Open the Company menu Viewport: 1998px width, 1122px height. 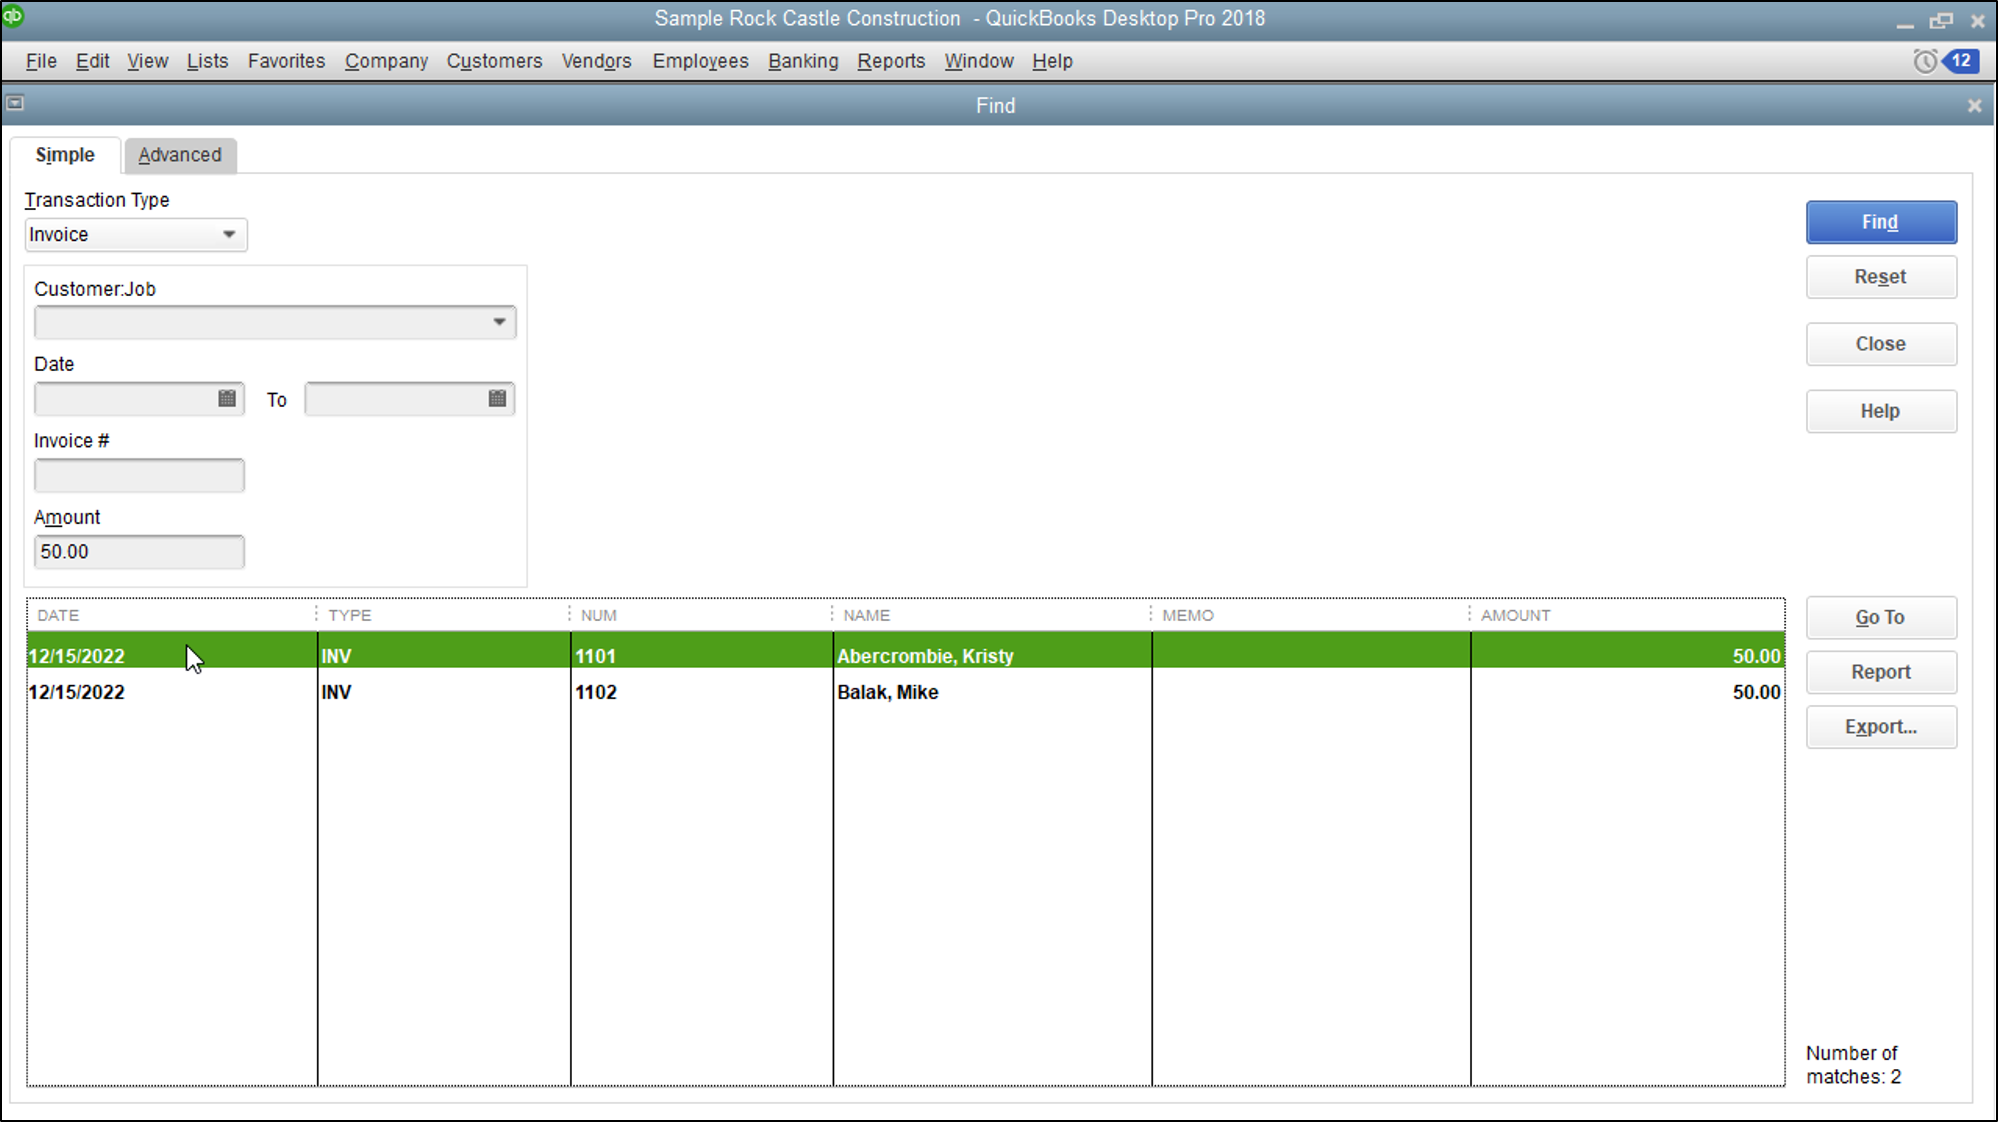tap(386, 61)
